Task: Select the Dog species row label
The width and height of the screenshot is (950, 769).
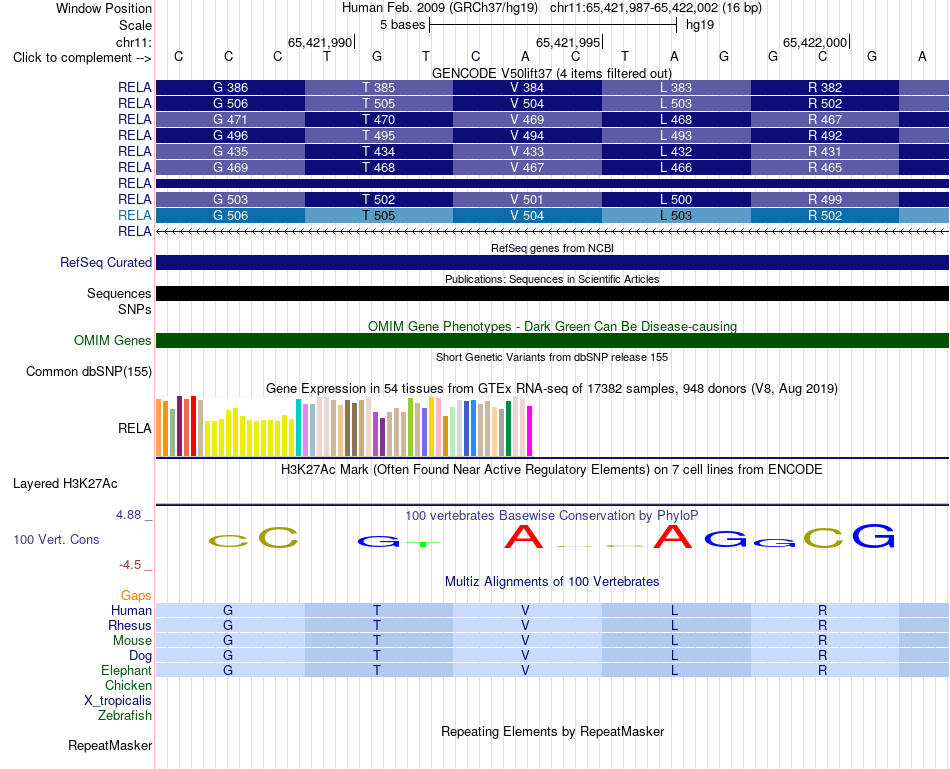Action: (x=141, y=656)
